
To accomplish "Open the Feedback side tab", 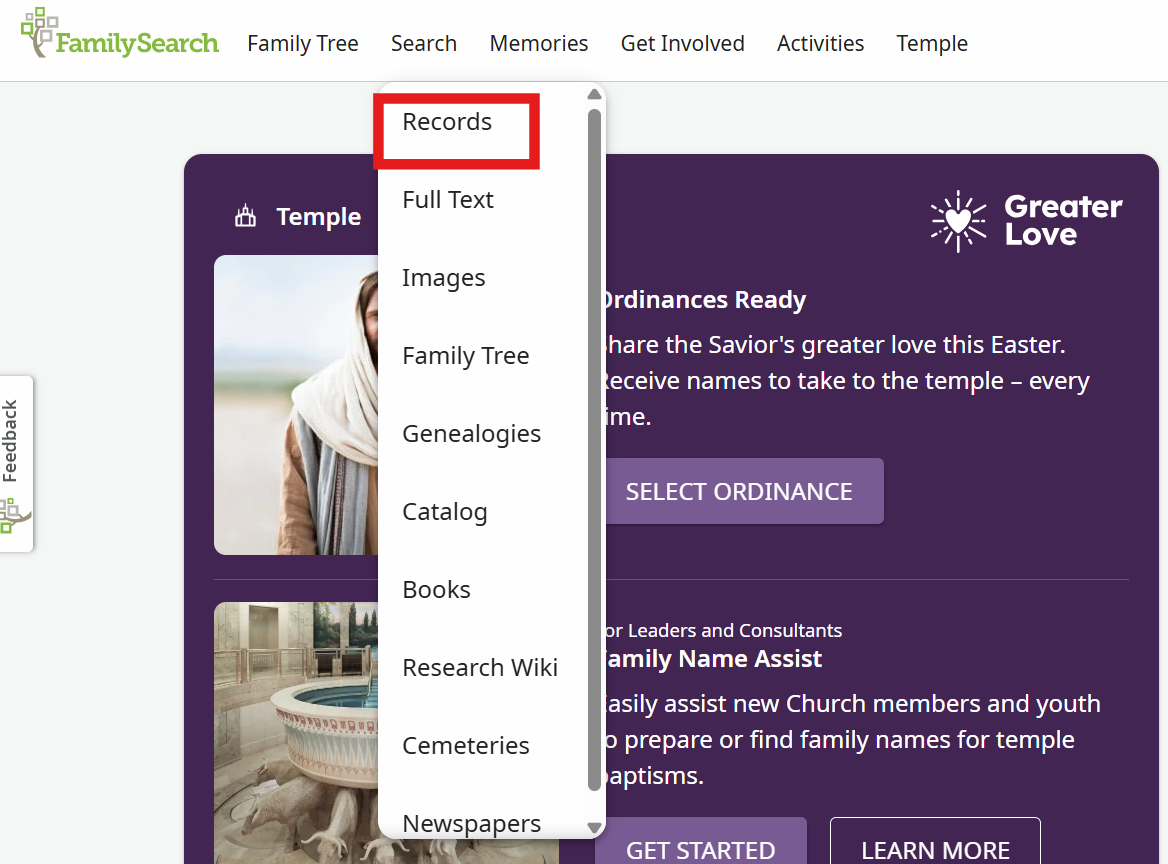I will coord(15,463).
